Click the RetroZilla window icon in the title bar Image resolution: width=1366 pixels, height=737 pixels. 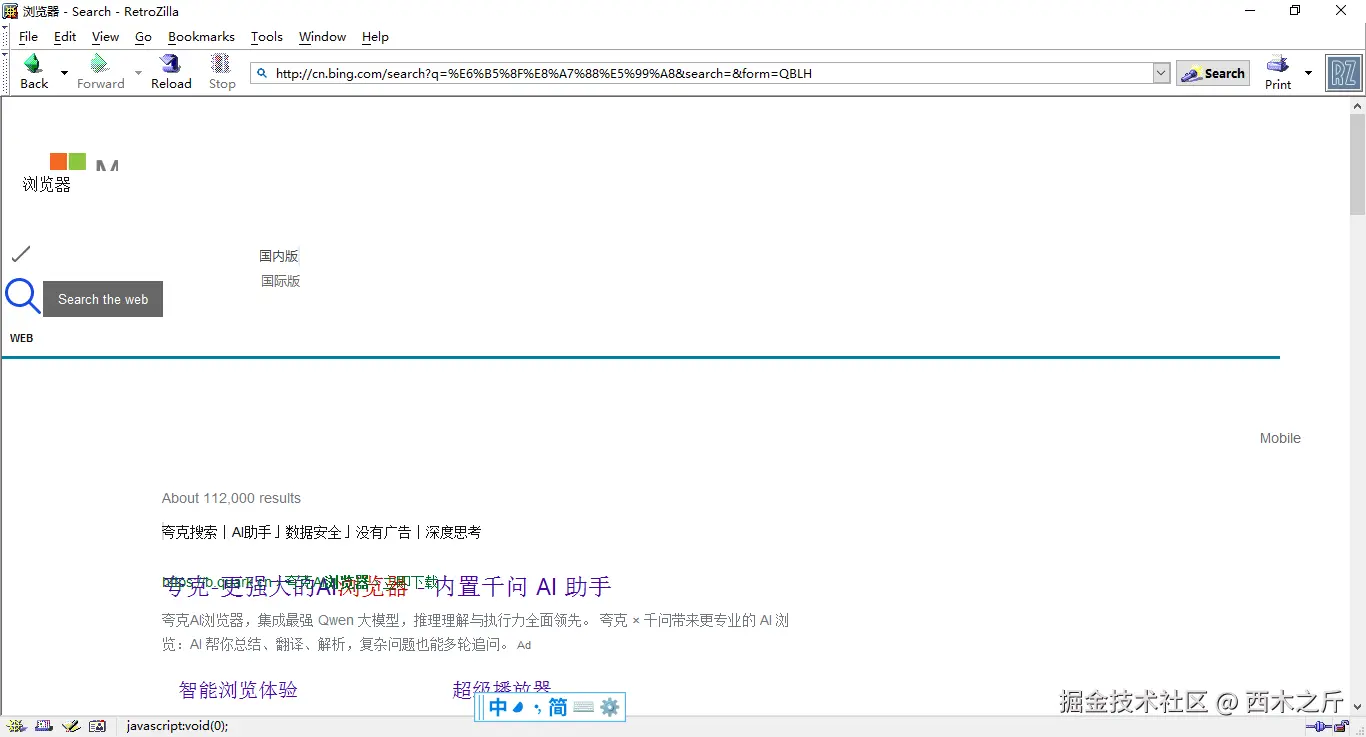[x=11, y=11]
